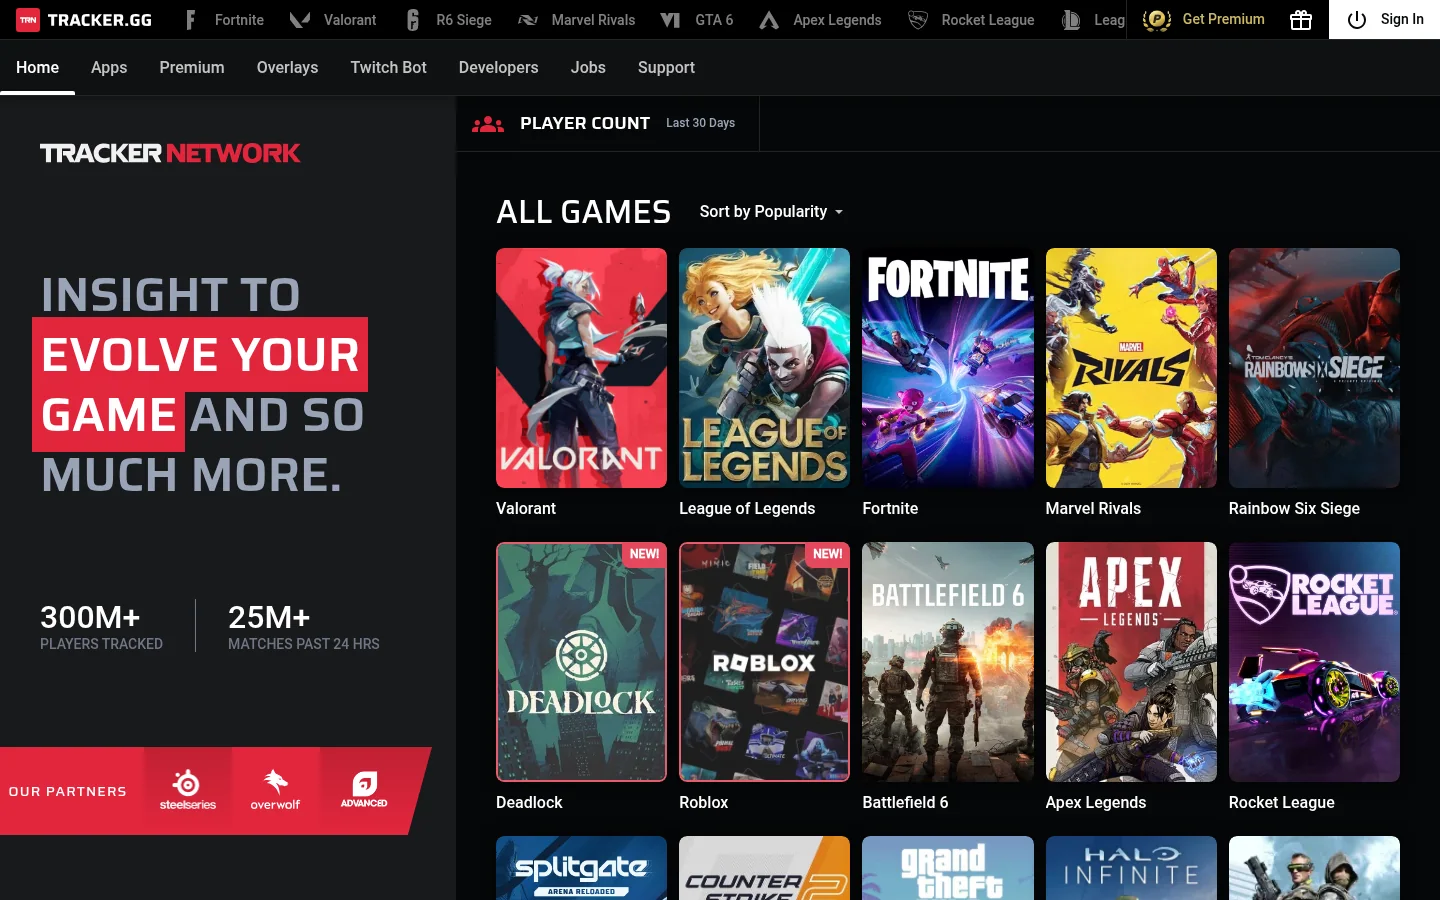The image size is (1440, 900).
Task: Open the Valorant game cover art
Action: coord(581,368)
